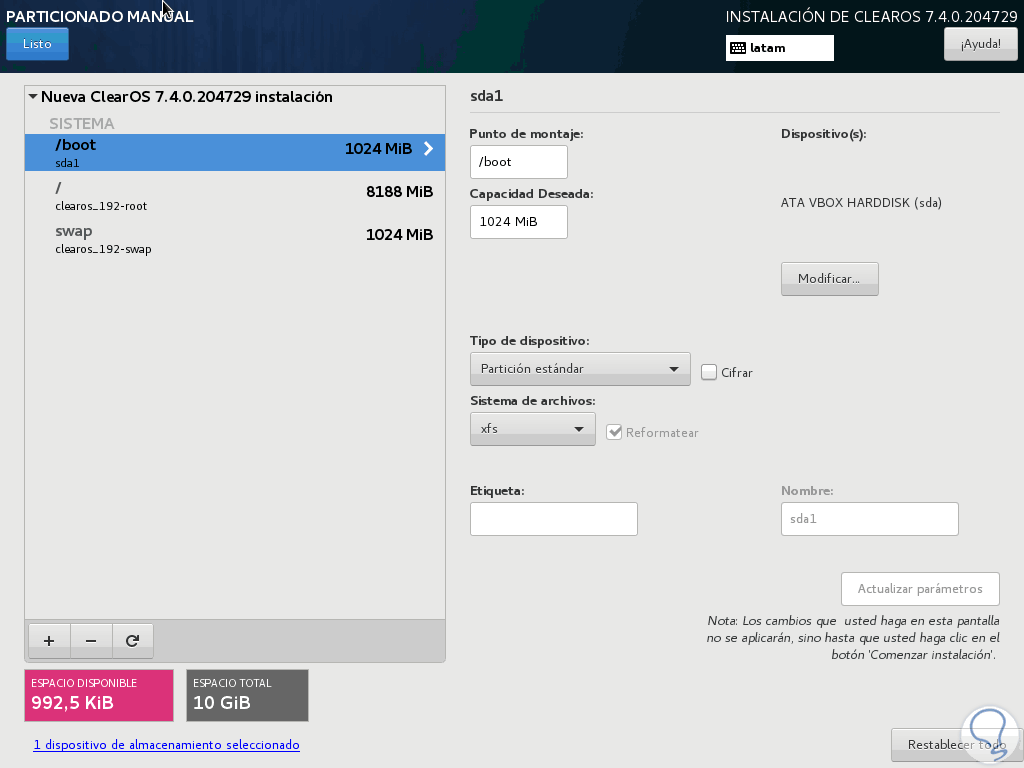Click the keyboard icon next to latam
The image size is (1024, 768).
[x=738, y=48]
